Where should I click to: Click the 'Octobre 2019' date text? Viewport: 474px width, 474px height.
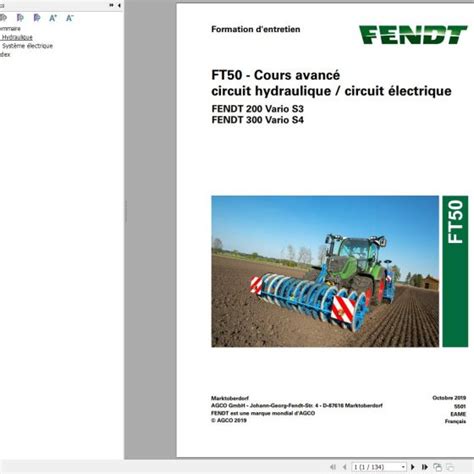click(449, 398)
